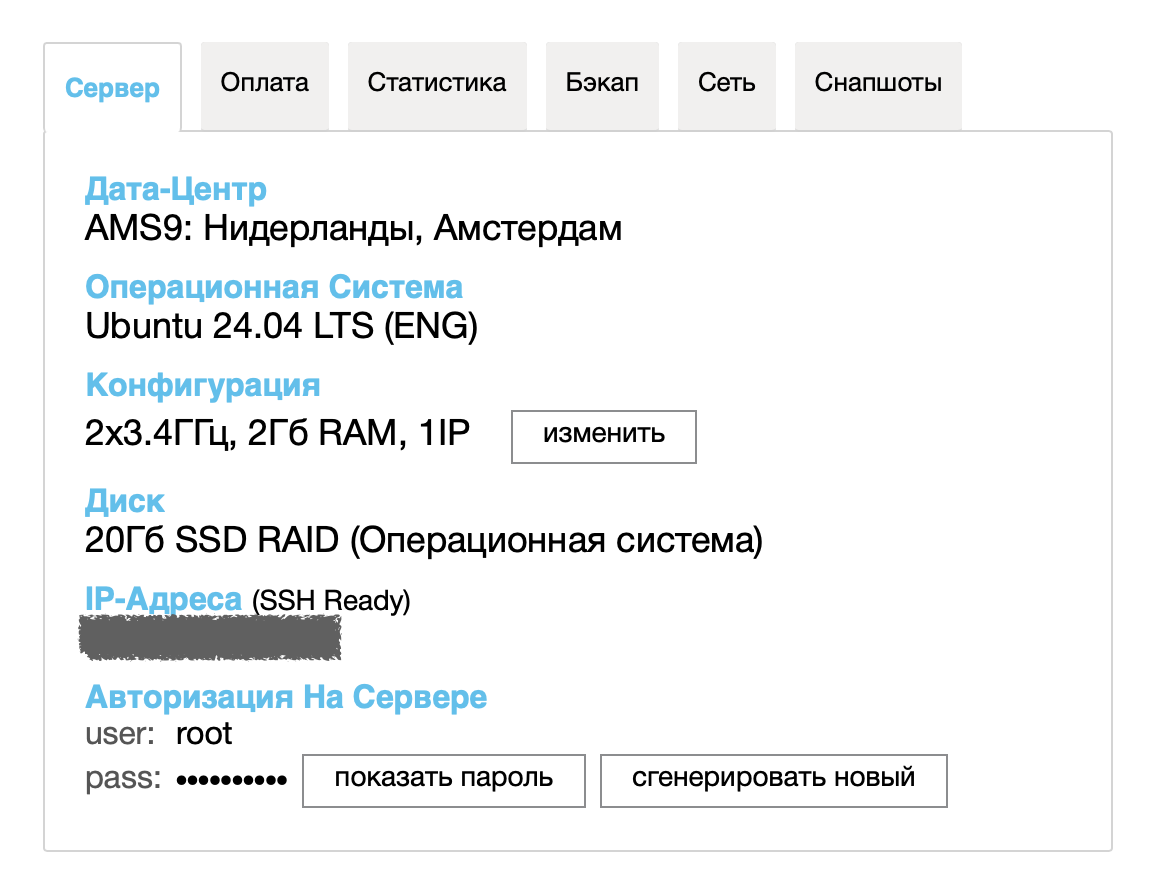Open the Снапшоты tab
This screenshot has width=1152, height=894.
pyautogui.click(x=878, y=83)
